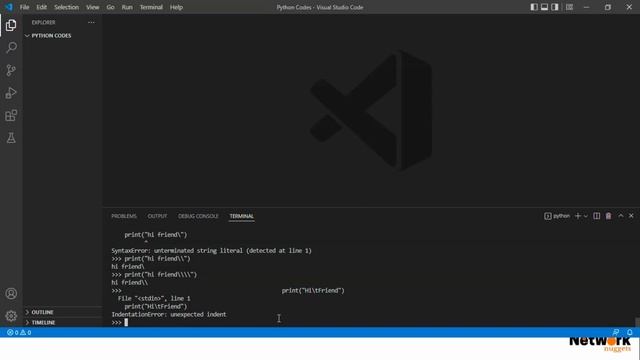Create a new terminal with plus icon

(578, 216)
